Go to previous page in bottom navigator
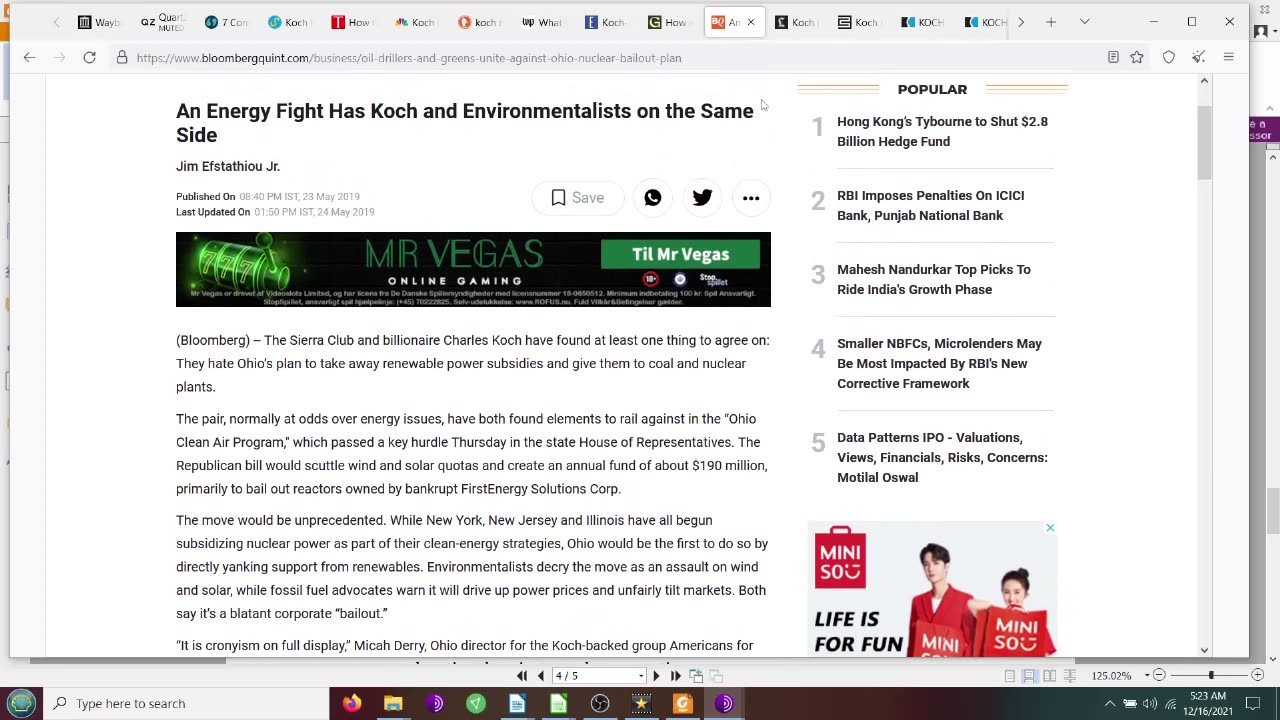This screenshot has width=1280, height=720. (541, 676)
